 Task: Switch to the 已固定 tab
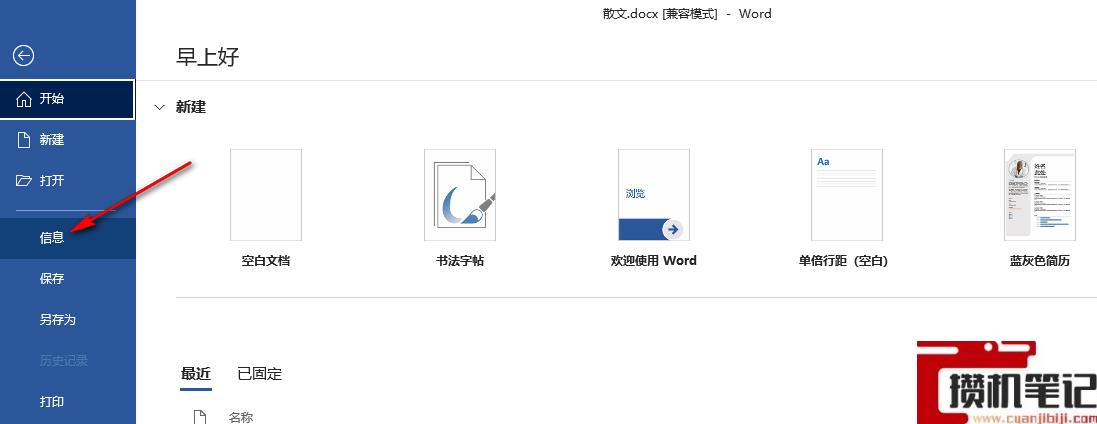point(260,374)
